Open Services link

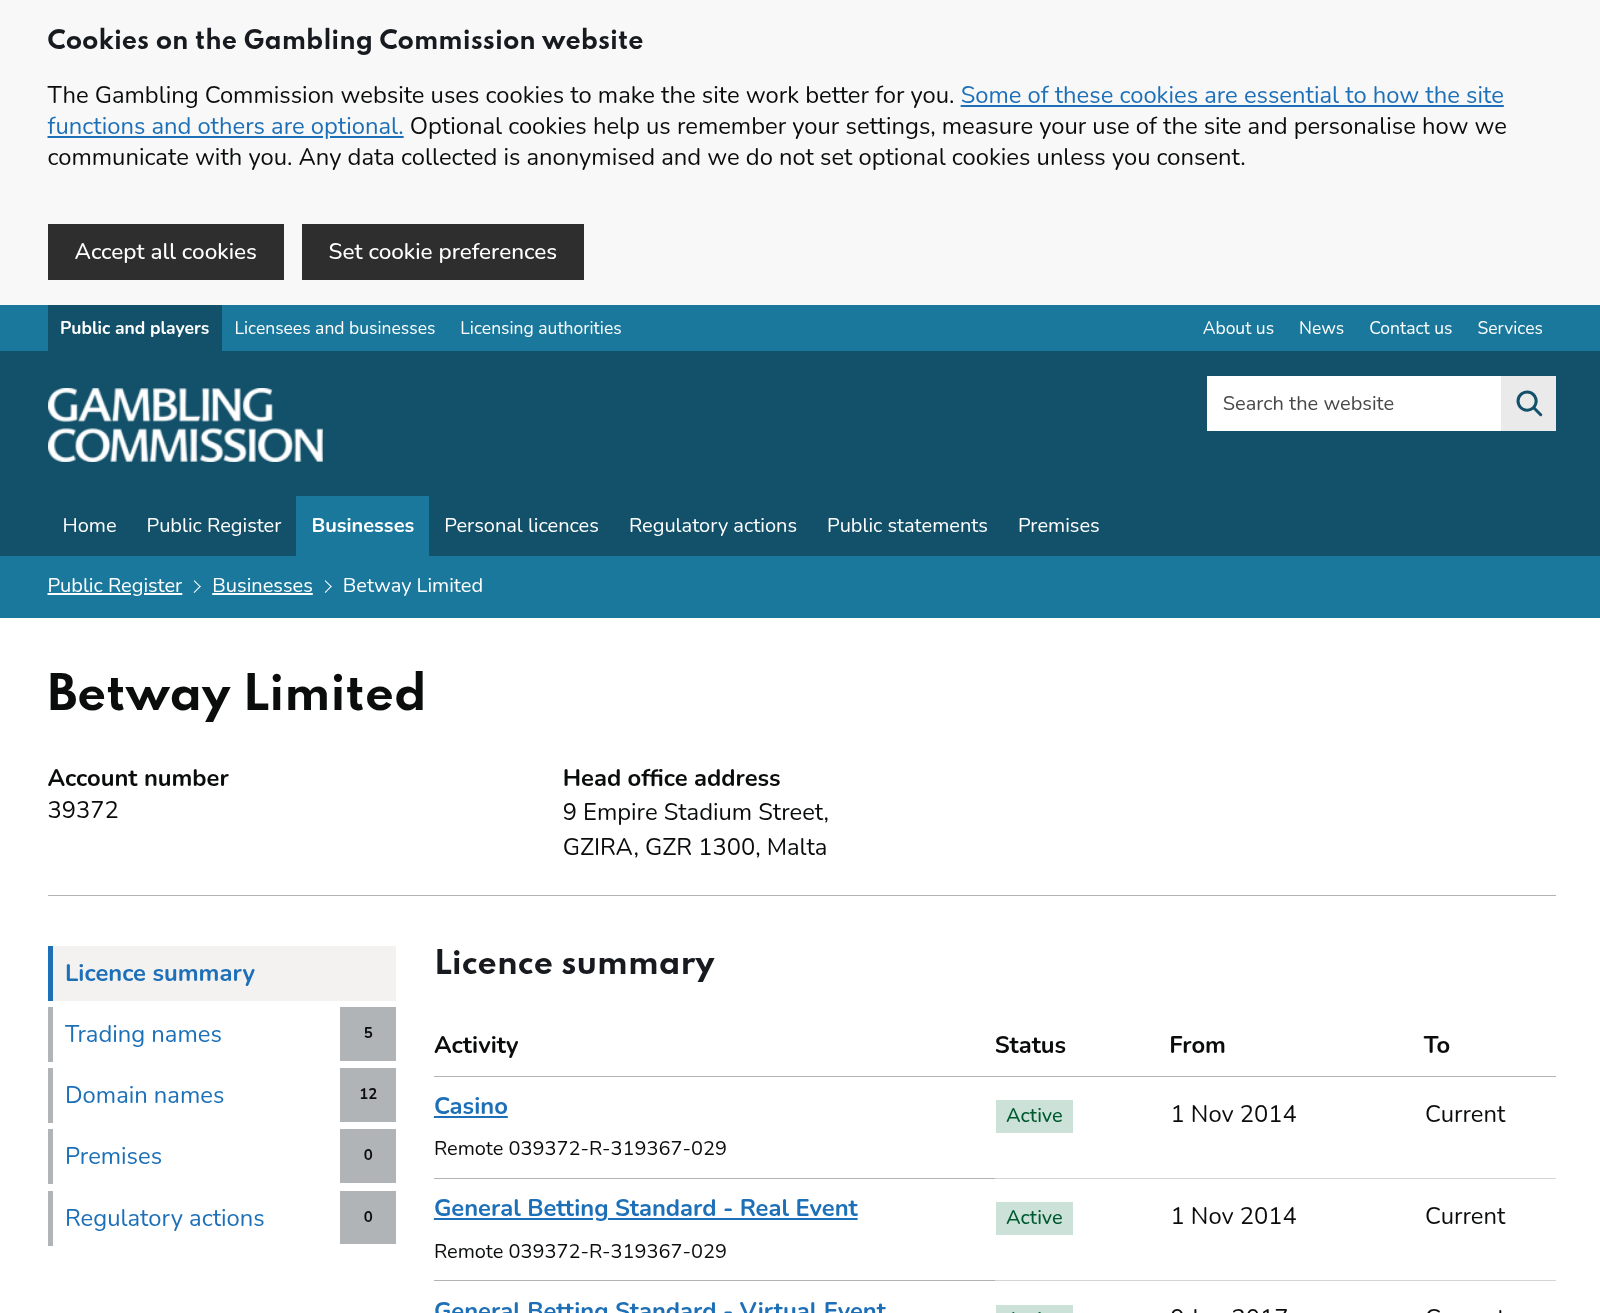[x=1510, y=328]
